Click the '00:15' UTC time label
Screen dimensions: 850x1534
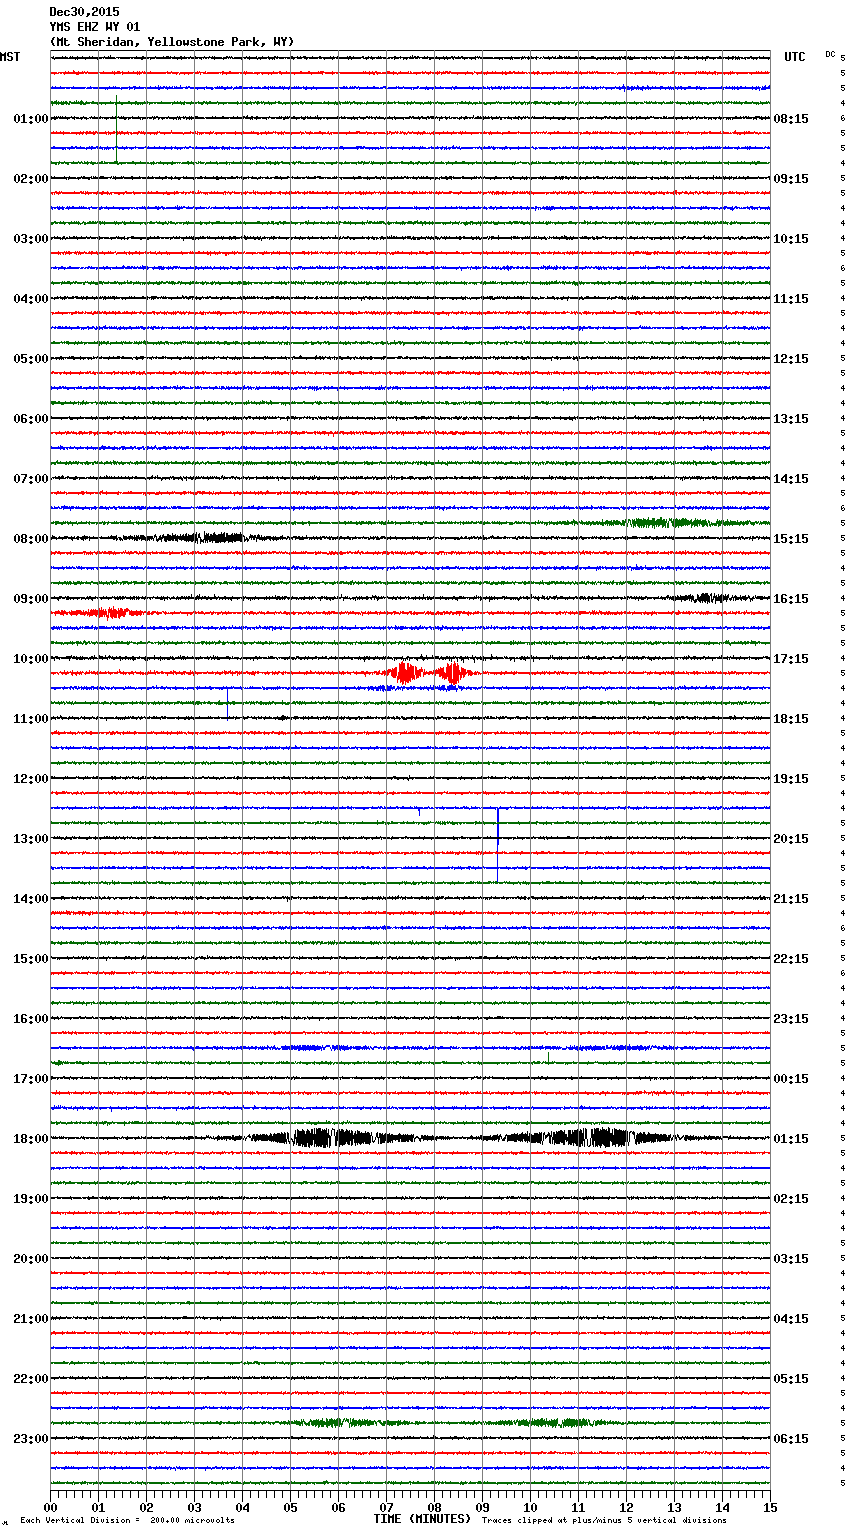click(x=791, y=1079)
